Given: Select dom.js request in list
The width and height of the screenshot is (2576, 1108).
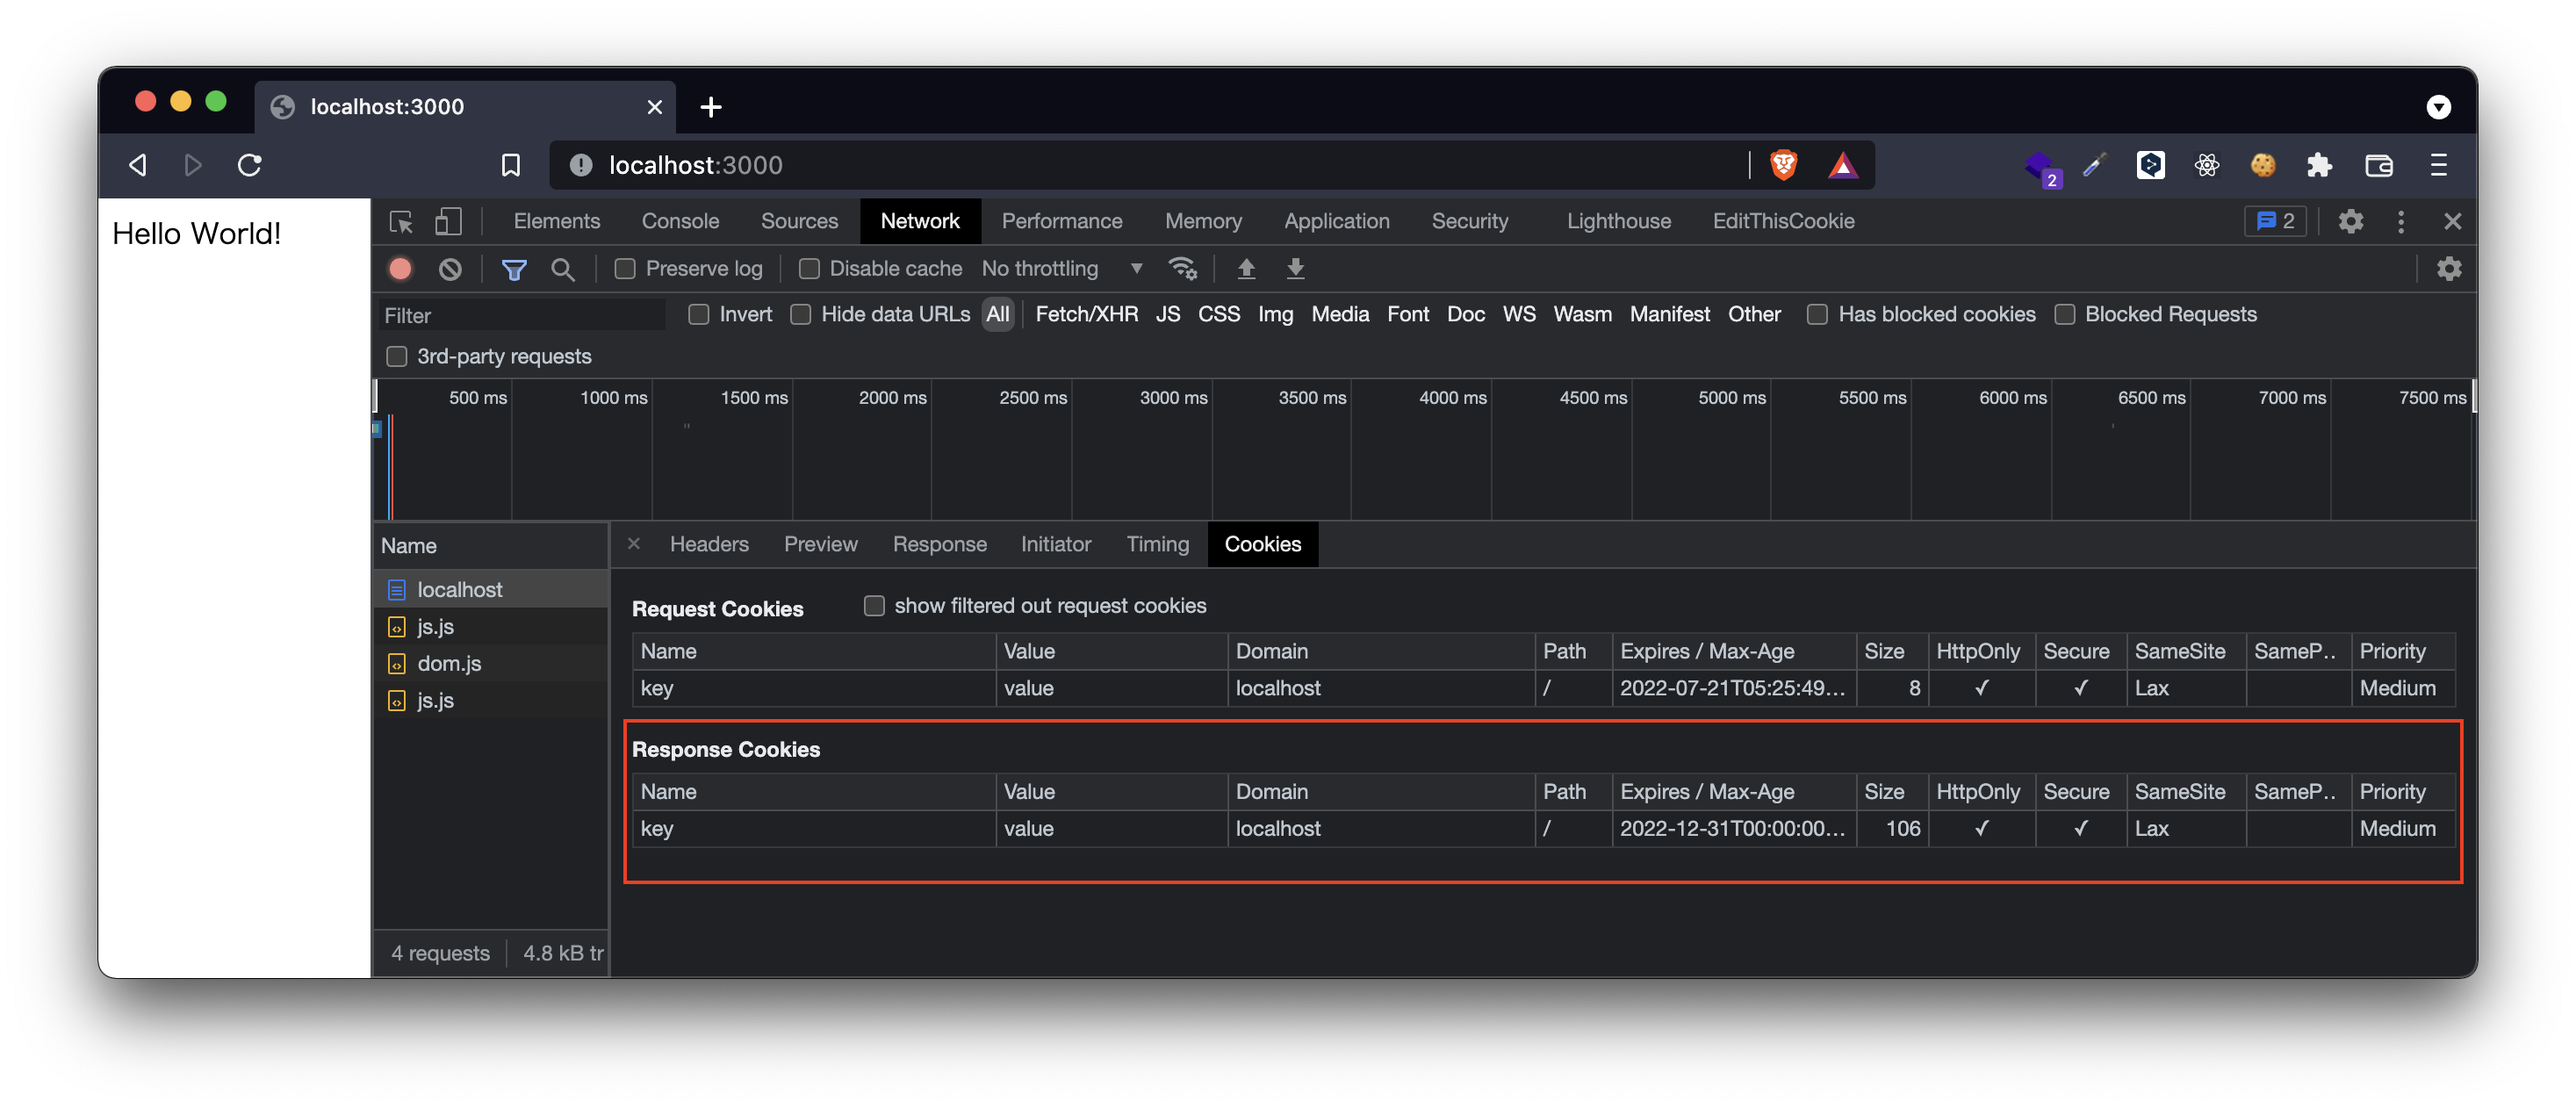Looking at the screenshot, I should 449,663.
